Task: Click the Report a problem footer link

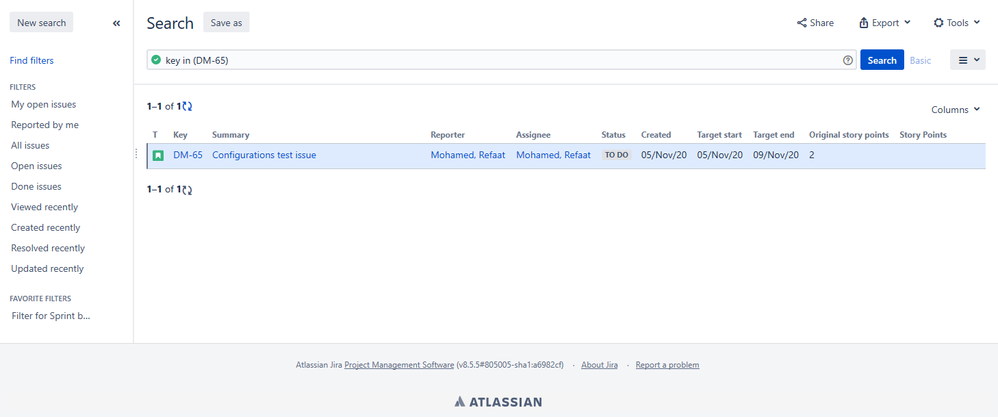Action: (667, 365)
